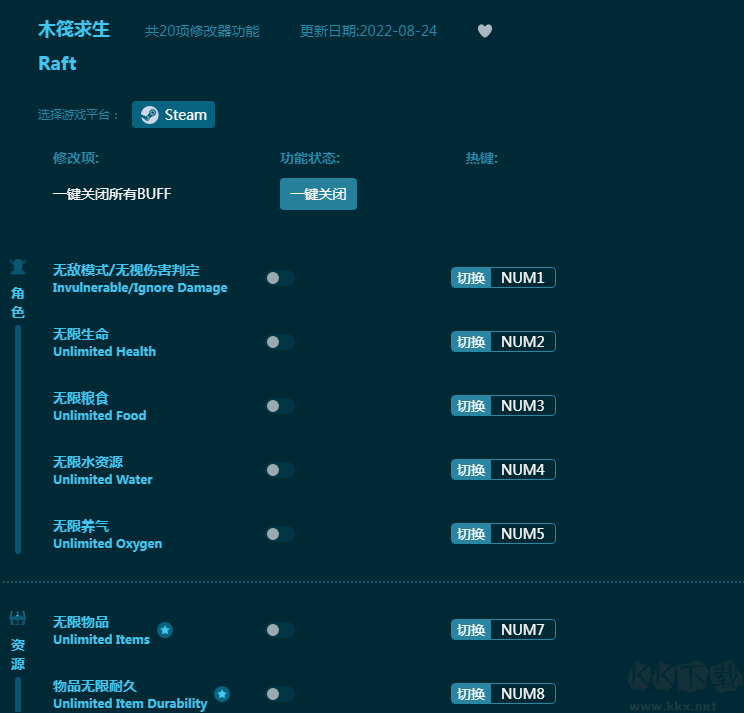The image size is (744, 713).
Task: Click the Unlimited Health label
Action: (104, 352)
